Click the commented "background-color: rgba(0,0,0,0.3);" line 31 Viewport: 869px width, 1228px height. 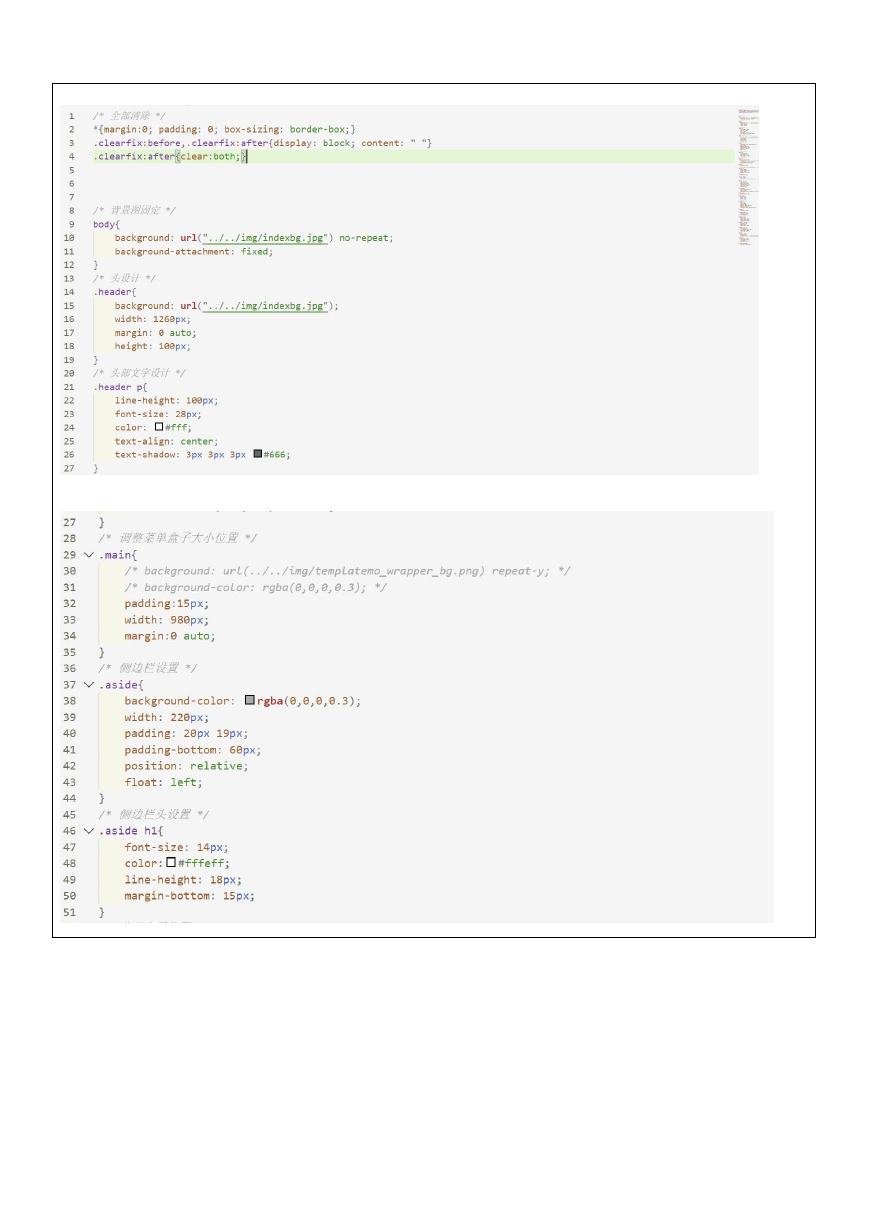(255, 587)
